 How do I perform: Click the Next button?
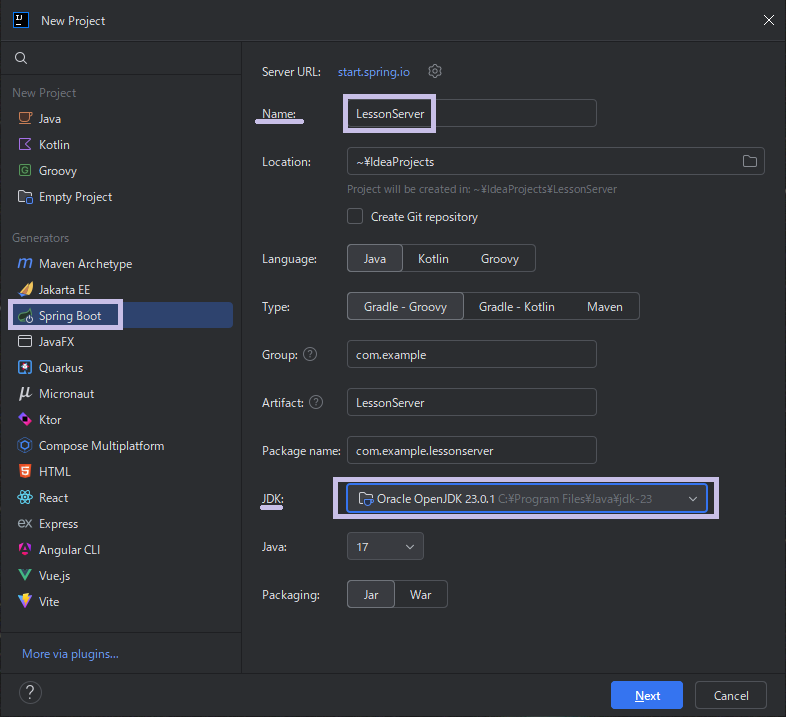(x=647, y=695)
